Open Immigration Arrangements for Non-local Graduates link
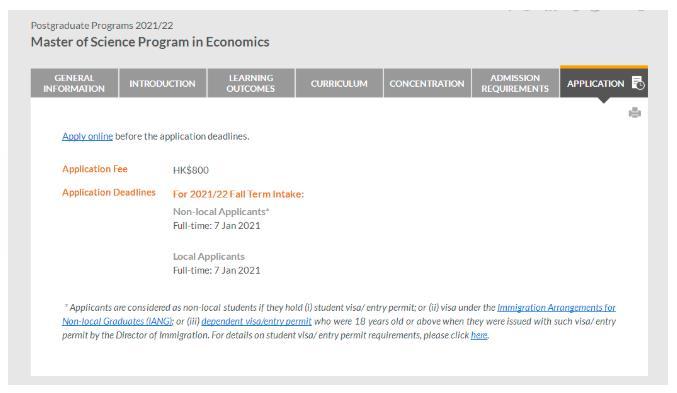 pyautogui.click(x=556, y=307)
